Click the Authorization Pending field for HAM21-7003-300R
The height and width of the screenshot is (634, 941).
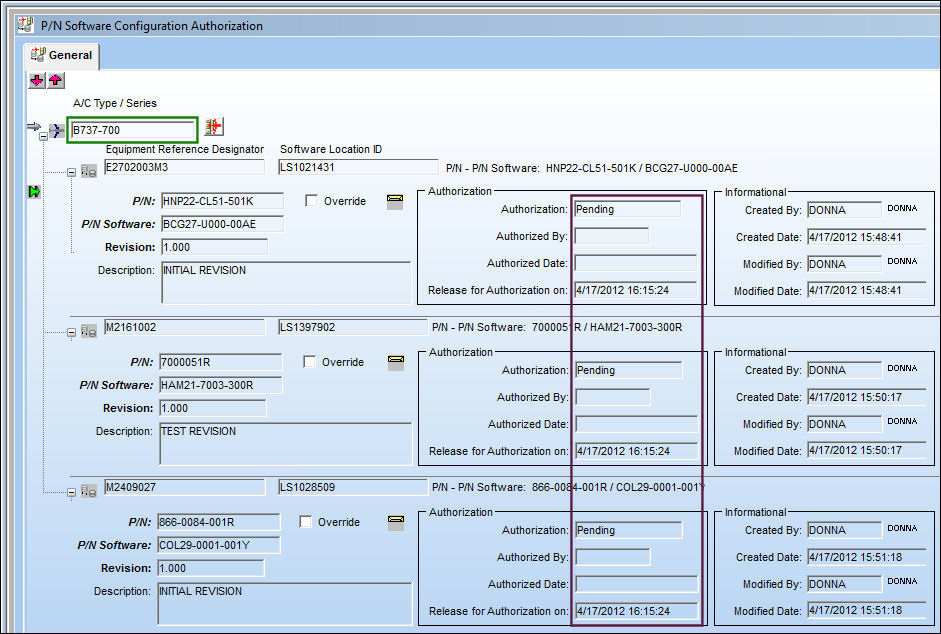[x=628, y=370]
